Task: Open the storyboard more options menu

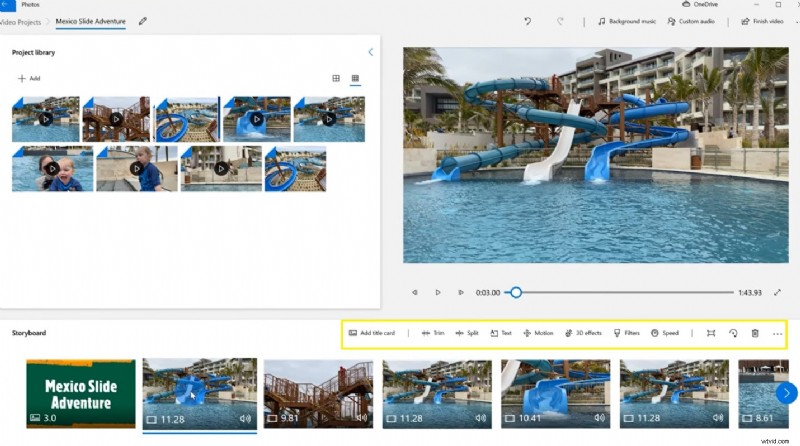Action: pyautogui.click(x=777, y=333)
